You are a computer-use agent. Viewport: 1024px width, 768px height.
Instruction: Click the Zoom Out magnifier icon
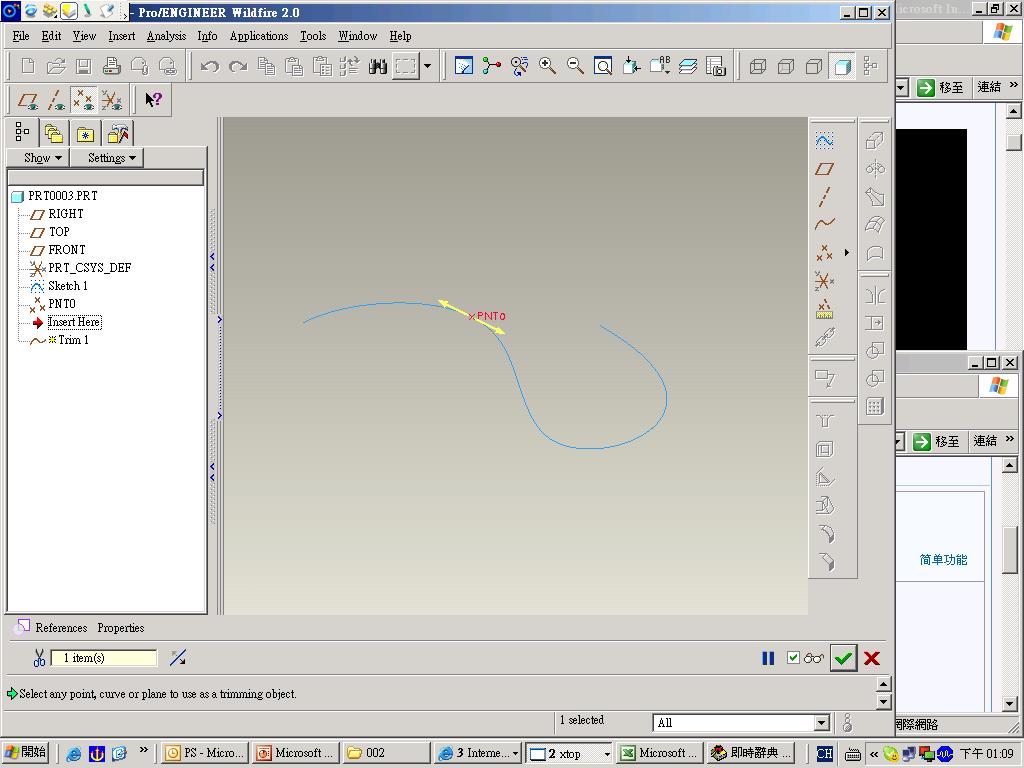pos(575,66)
